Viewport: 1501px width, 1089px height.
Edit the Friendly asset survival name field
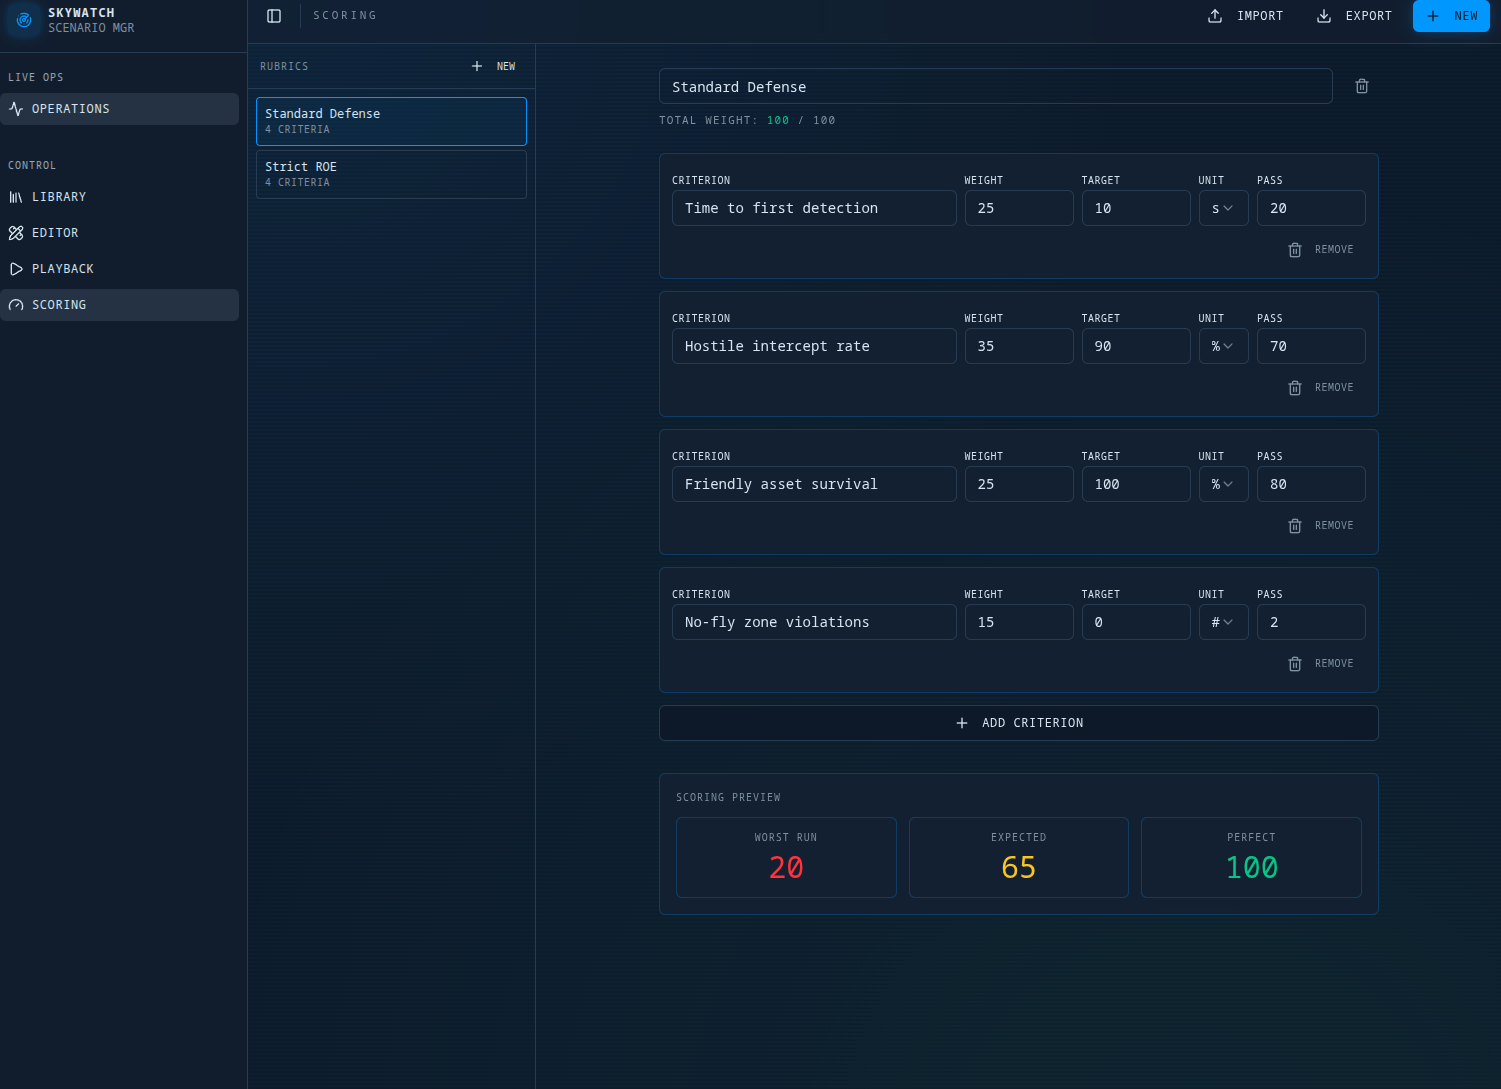click(814, 484)
